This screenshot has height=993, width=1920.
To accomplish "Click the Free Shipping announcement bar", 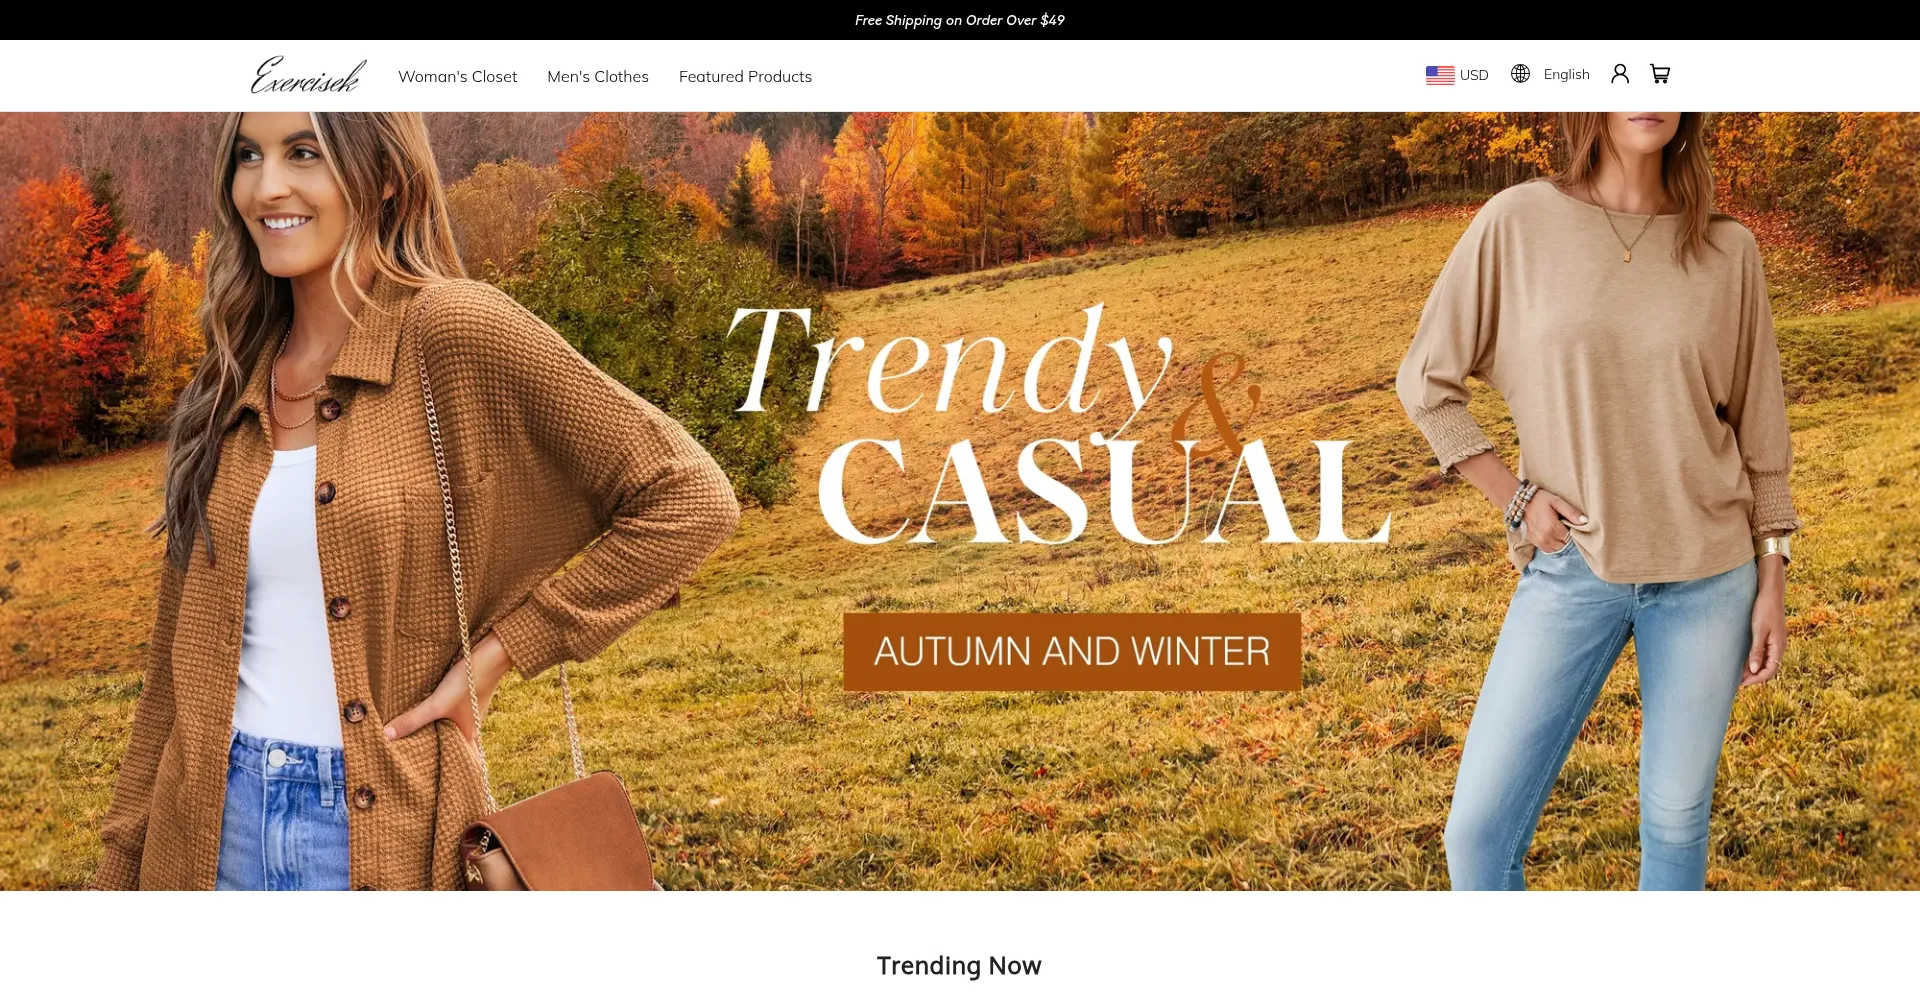I will [960, 20].
